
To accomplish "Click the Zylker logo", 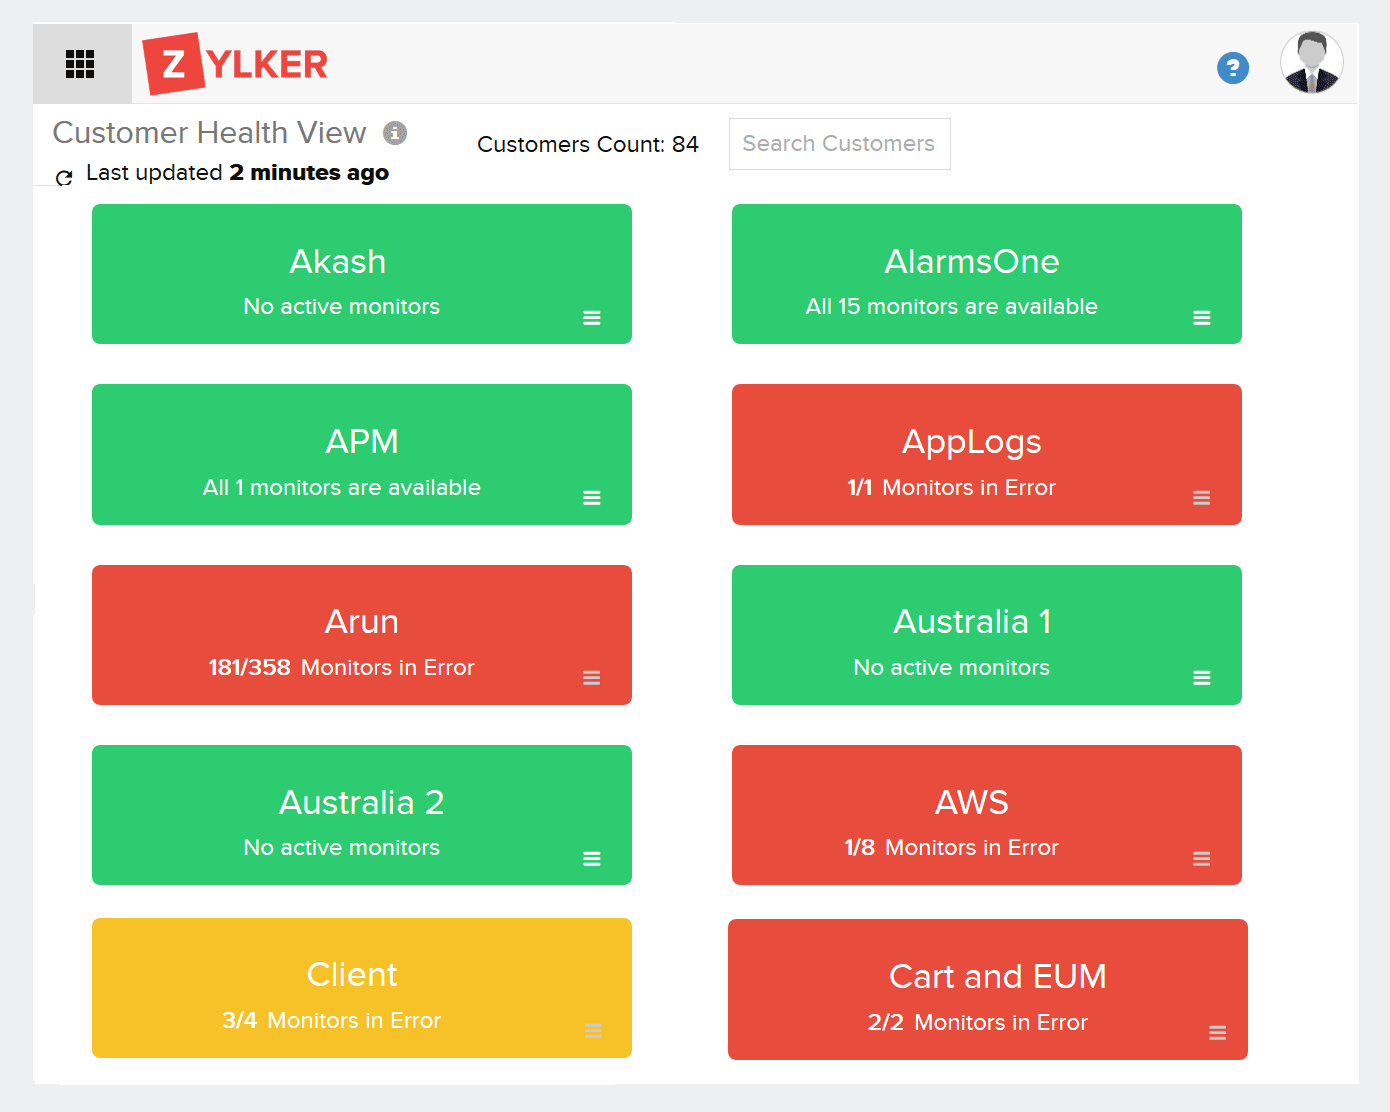I will click(x=236, y=65).
